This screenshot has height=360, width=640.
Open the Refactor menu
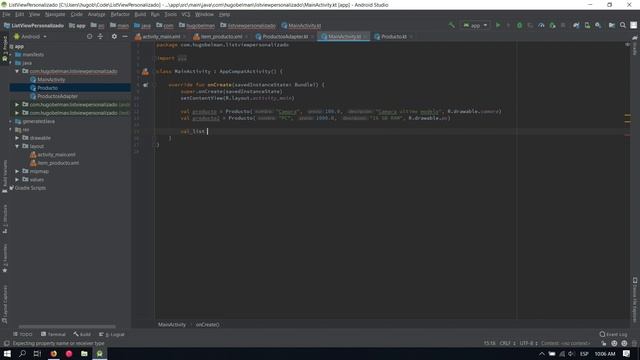pos(120,14)
